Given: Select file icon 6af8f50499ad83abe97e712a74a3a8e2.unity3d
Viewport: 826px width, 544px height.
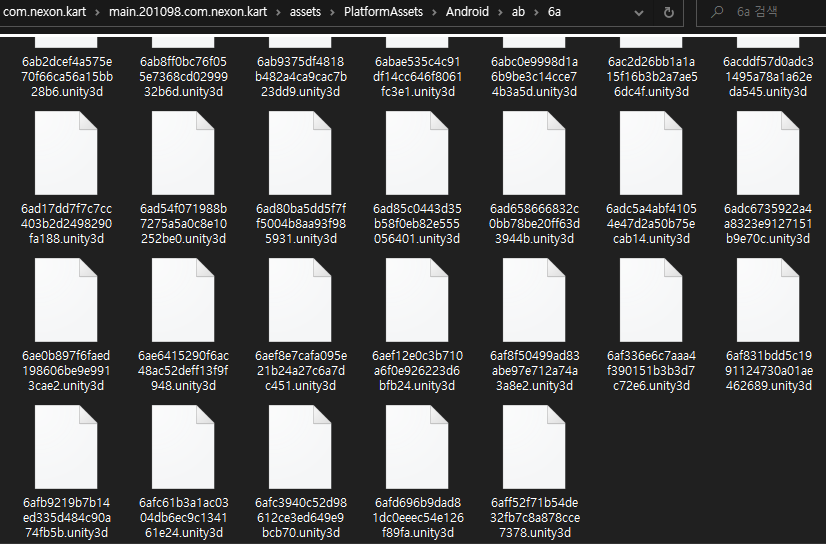Looking at the screenshot, I should 534,300.
